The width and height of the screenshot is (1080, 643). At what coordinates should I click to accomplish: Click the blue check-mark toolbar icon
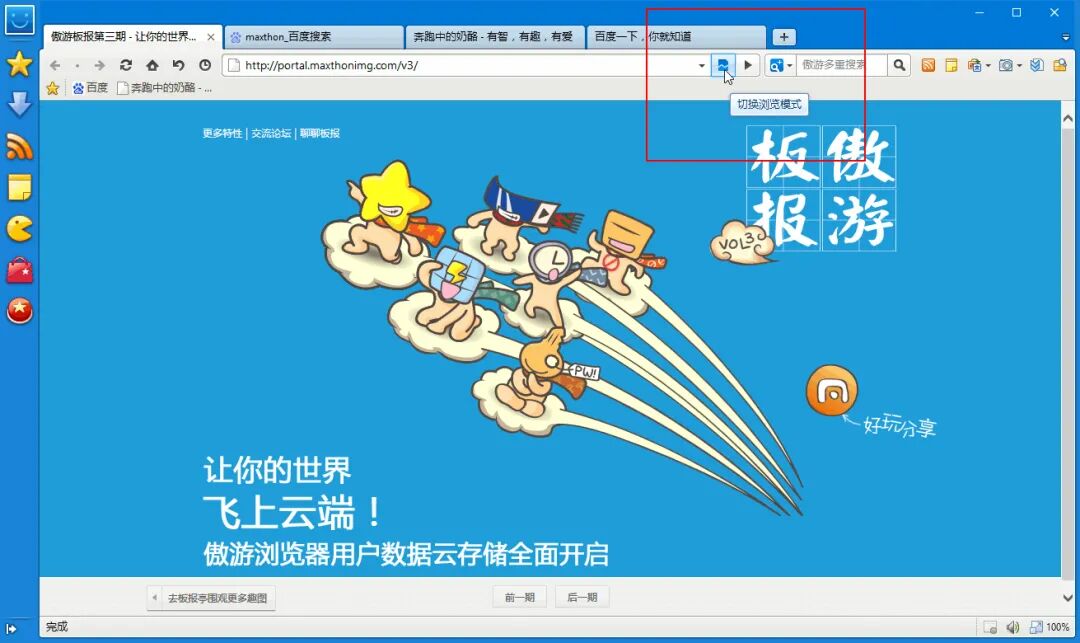[1037, 65]
